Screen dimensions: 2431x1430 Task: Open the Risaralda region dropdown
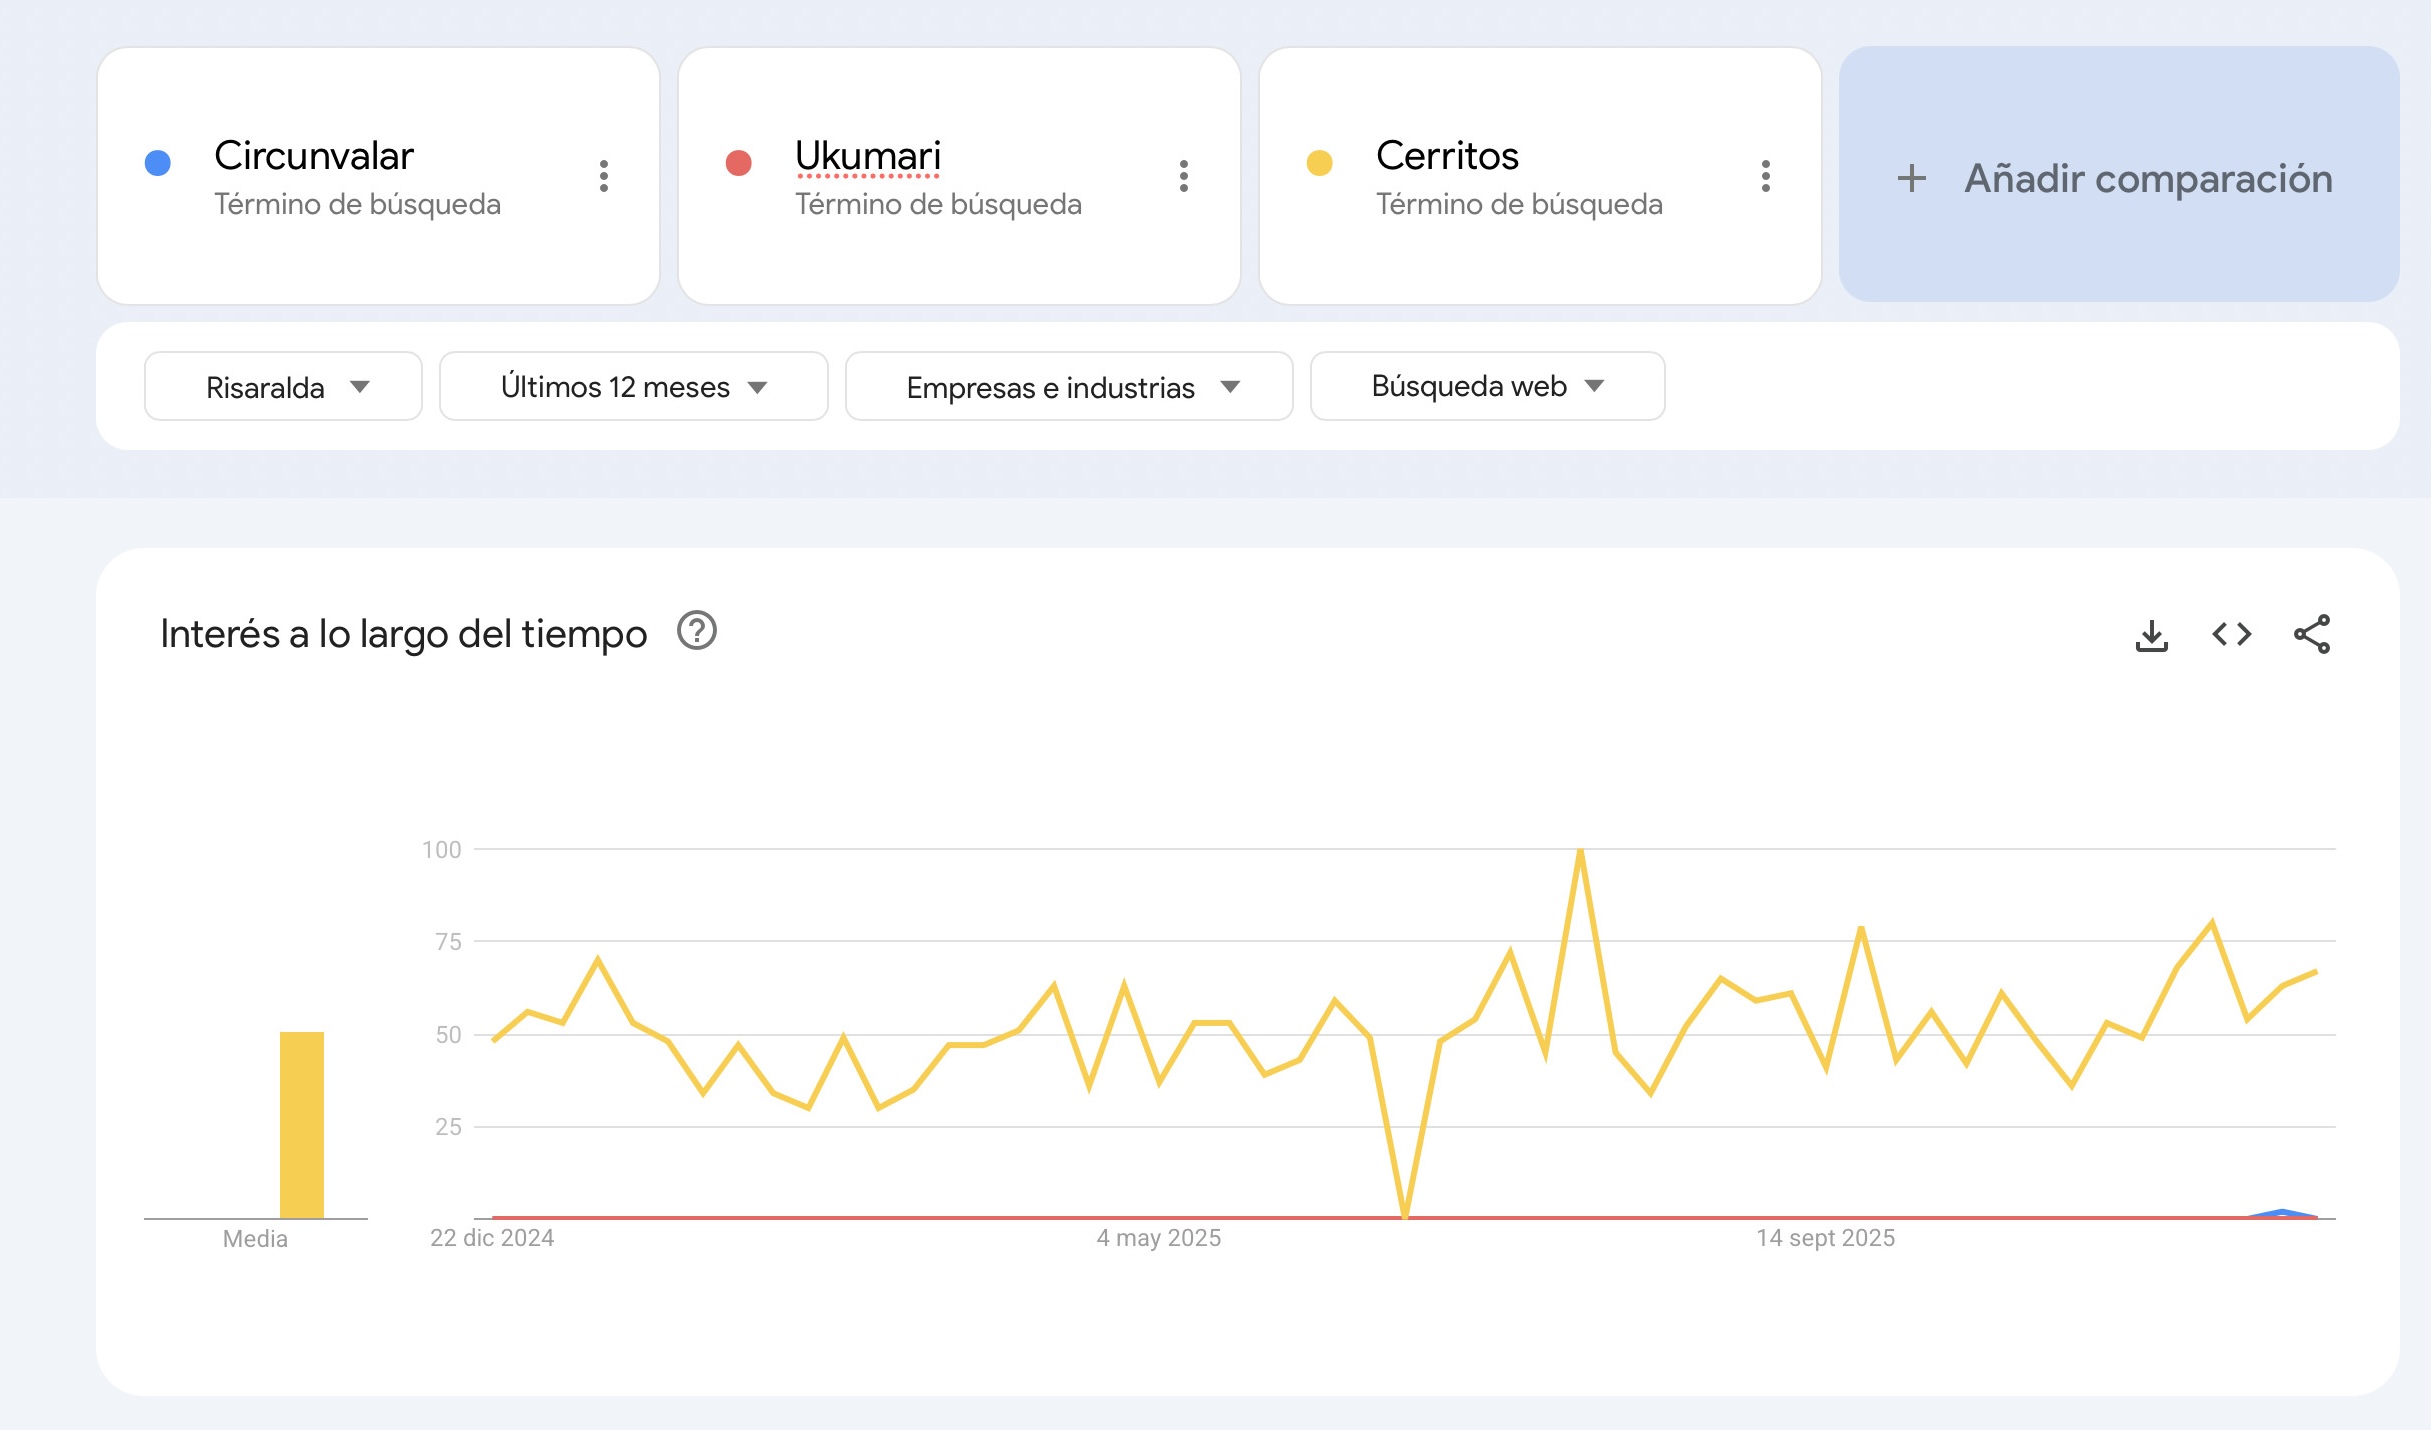tap(284, 386)
